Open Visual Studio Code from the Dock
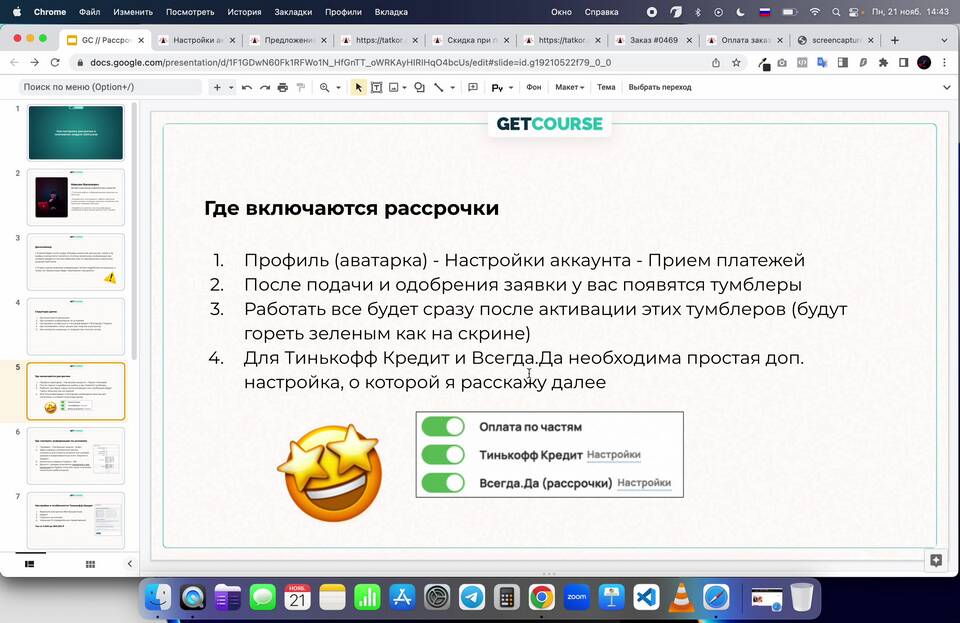The width and height of the screenshot is (960, 623). pos(646,597)
